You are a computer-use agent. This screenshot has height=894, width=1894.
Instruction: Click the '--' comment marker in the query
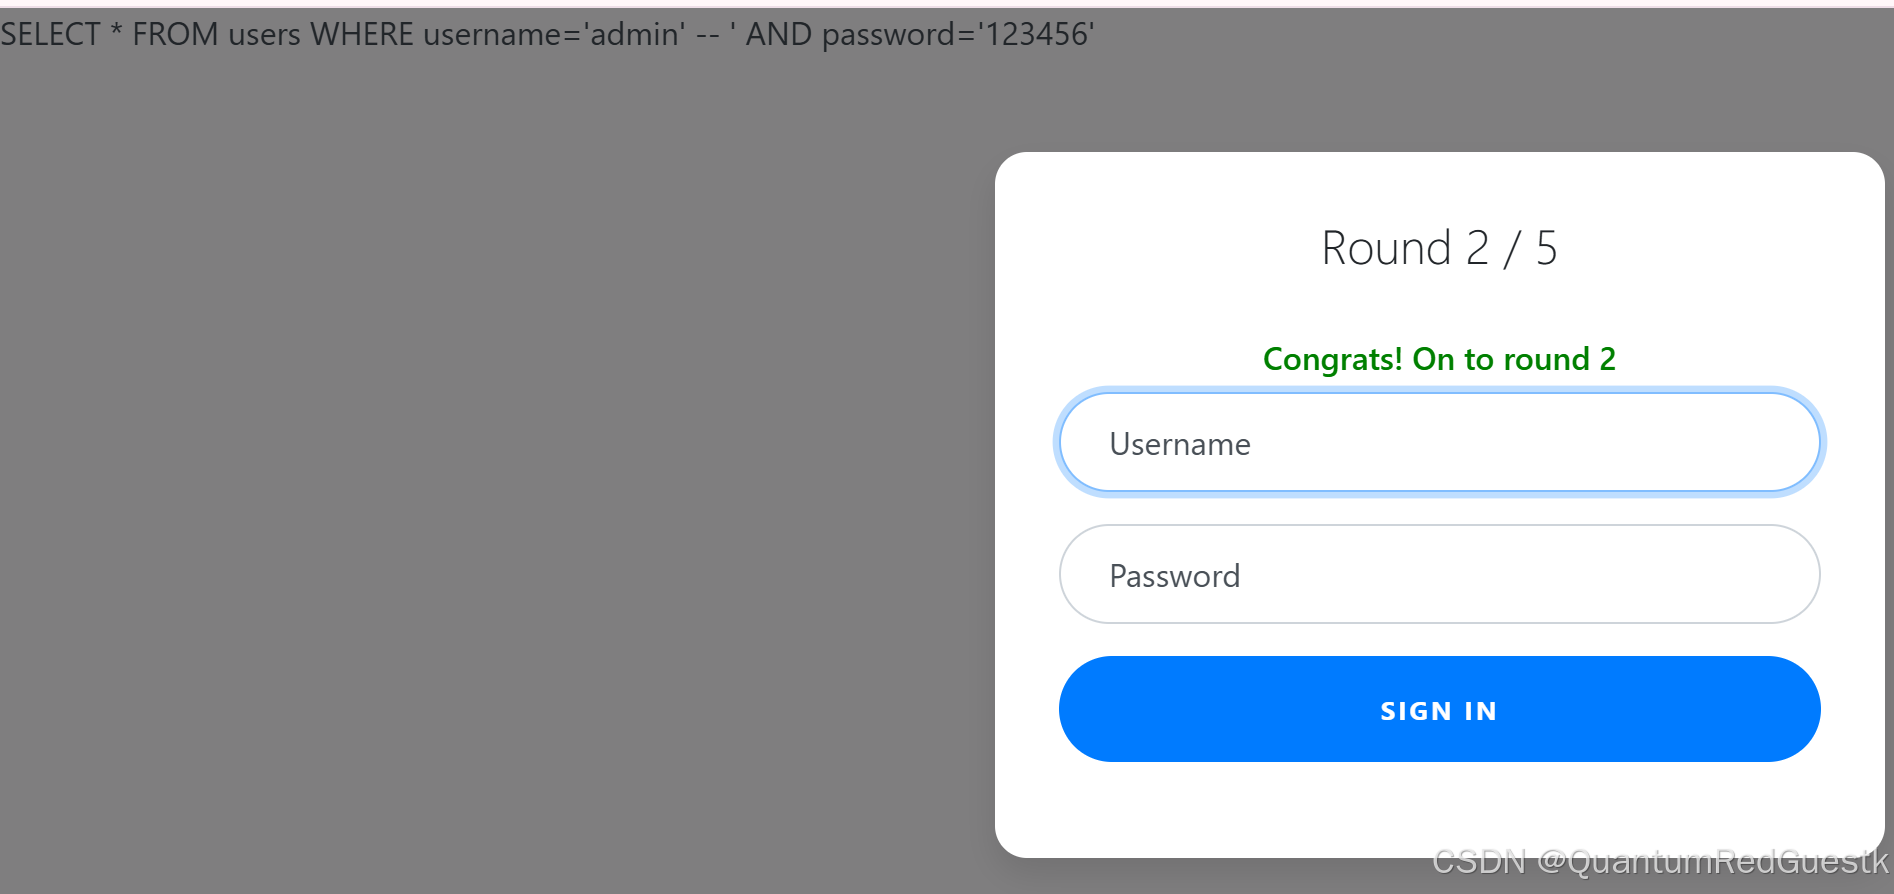(x=708, y=35)
